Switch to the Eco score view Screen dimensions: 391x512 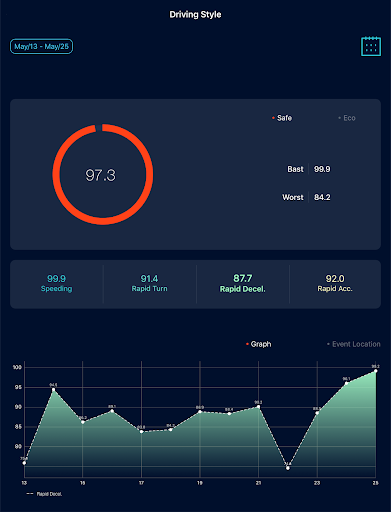pyautogui.click(x=347, y=118)
